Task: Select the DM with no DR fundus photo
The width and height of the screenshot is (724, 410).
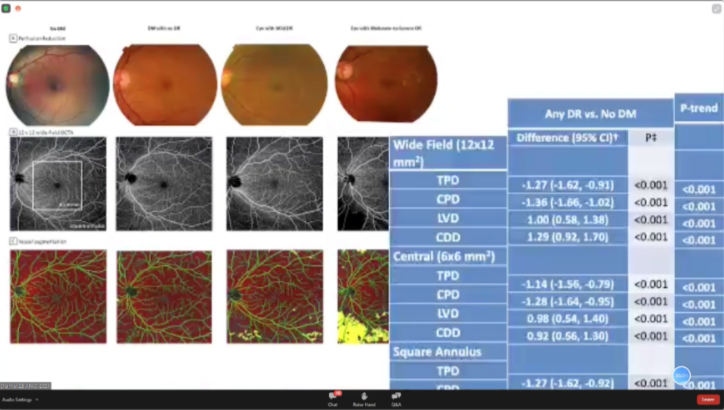Action: tap(164, 83)
